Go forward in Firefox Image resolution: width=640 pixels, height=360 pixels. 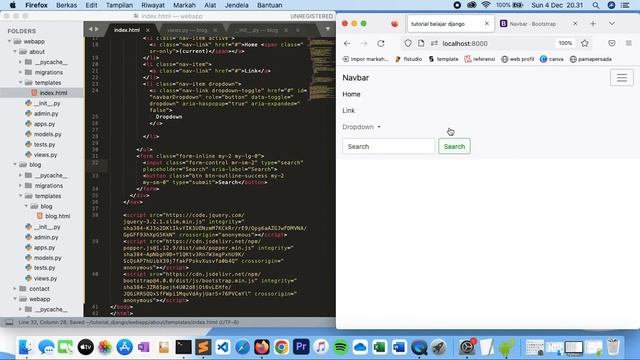[364, 43]
